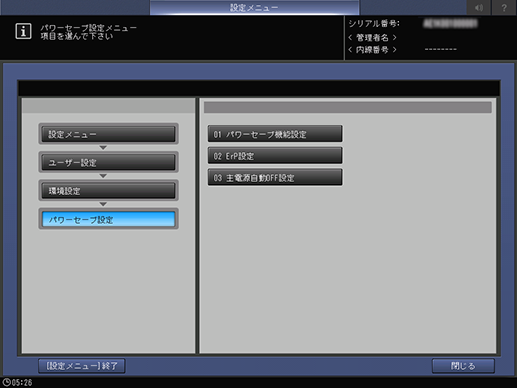Select the 設定メニュー top tab
Screen dimensions: 517x388
tap(254, 7)
